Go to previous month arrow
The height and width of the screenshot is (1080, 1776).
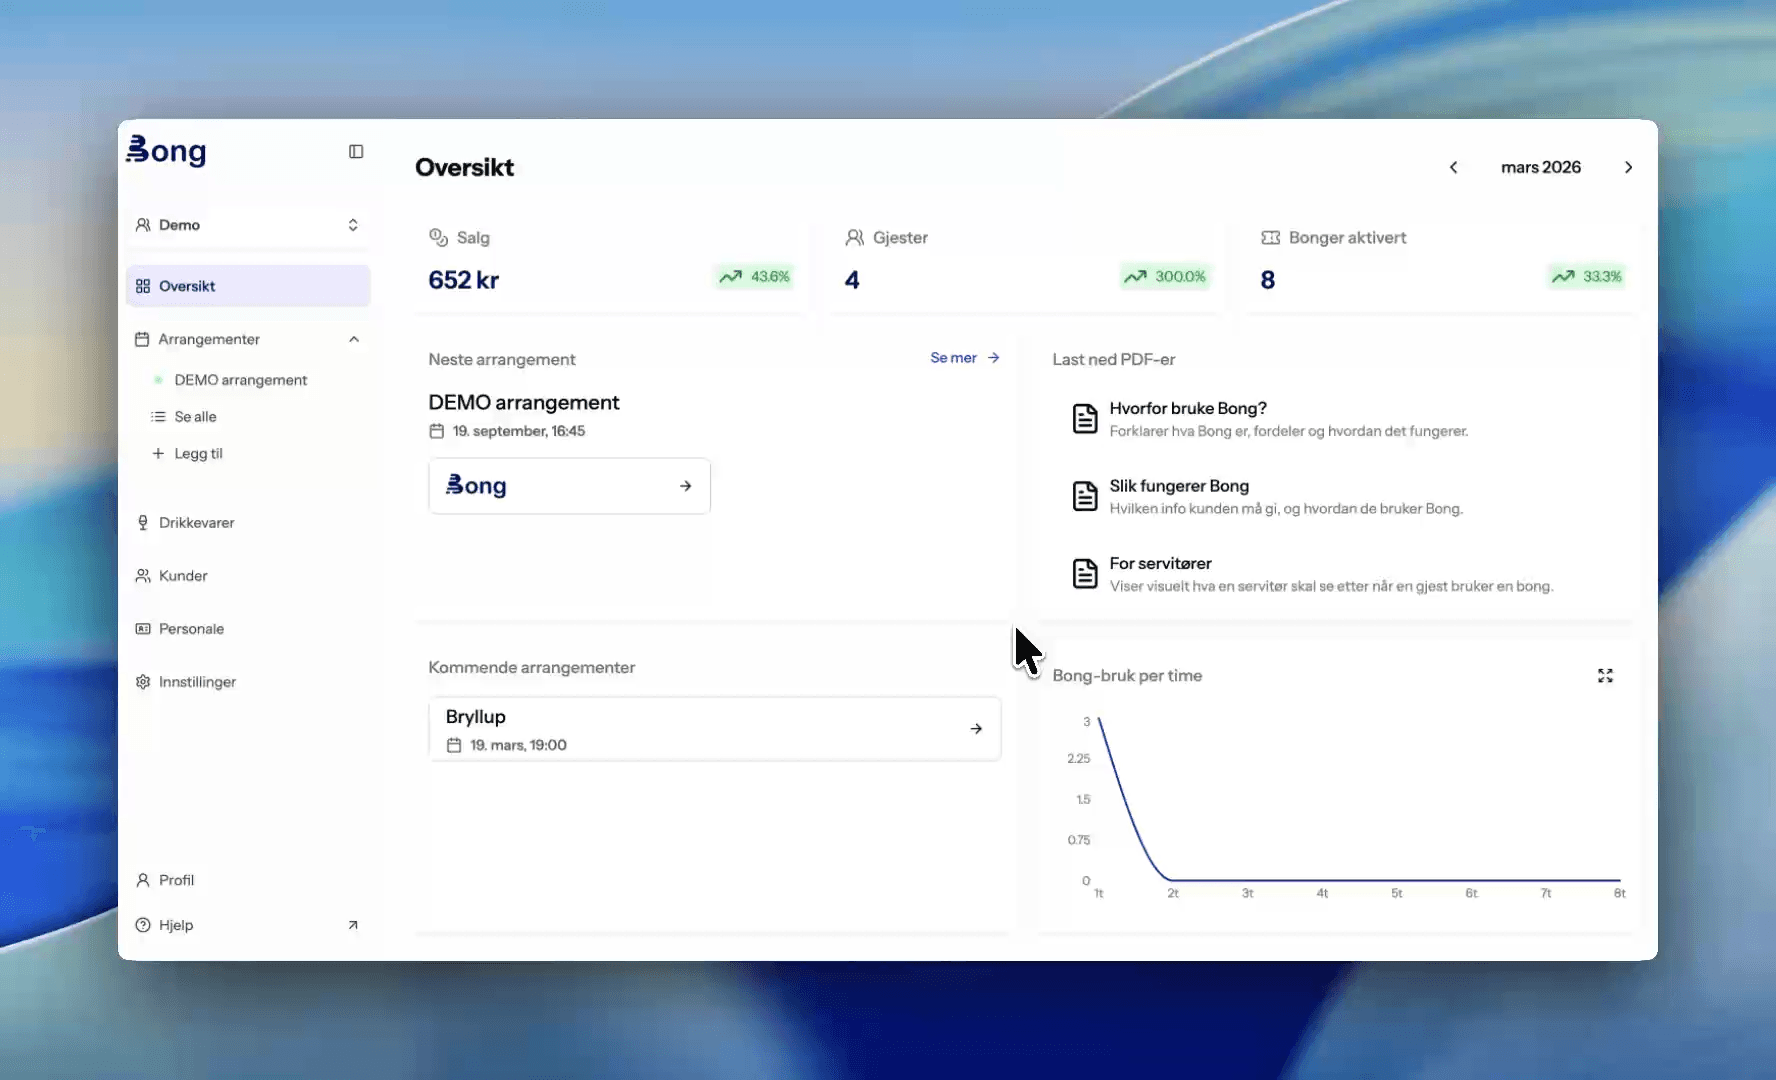tap(1453, 168)
